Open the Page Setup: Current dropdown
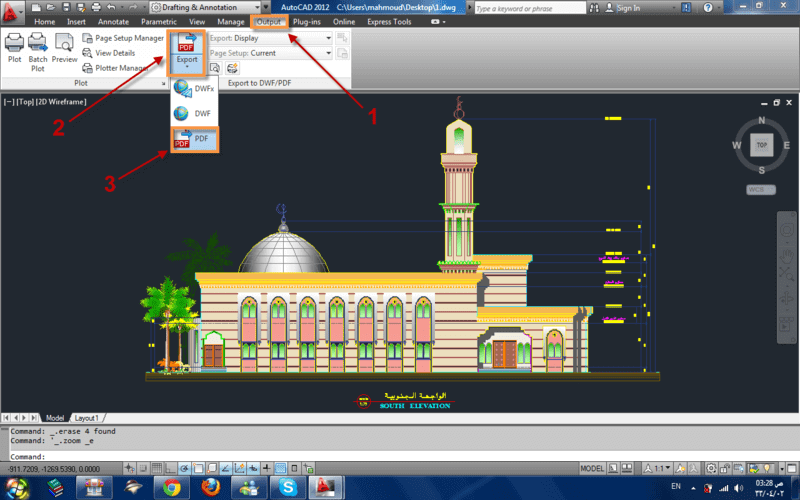 (270, 53)
